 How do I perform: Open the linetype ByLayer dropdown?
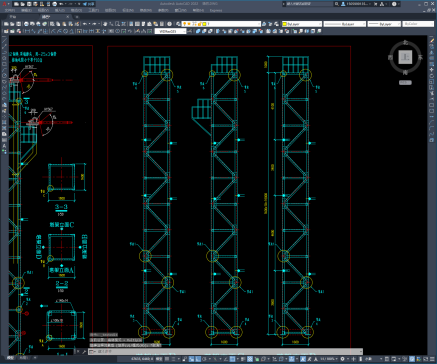[345, 24]
